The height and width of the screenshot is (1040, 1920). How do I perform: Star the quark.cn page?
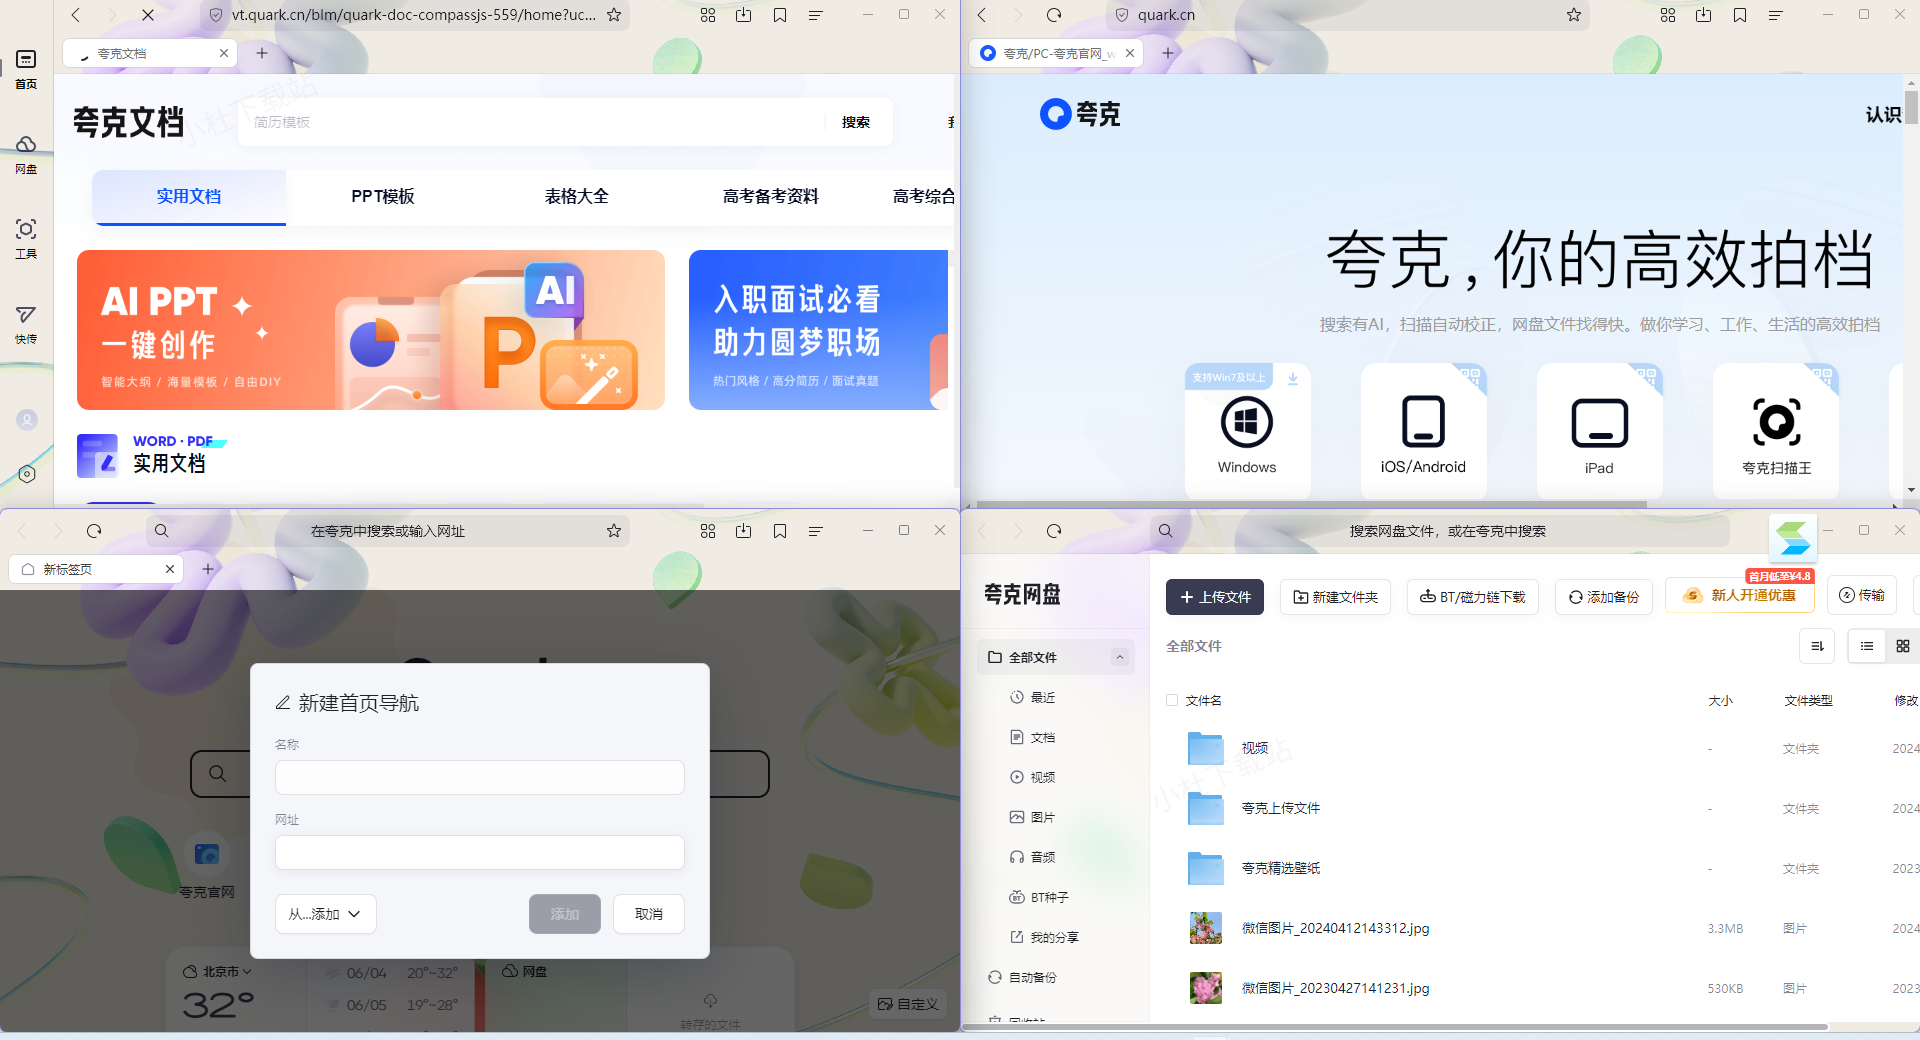1574,15
